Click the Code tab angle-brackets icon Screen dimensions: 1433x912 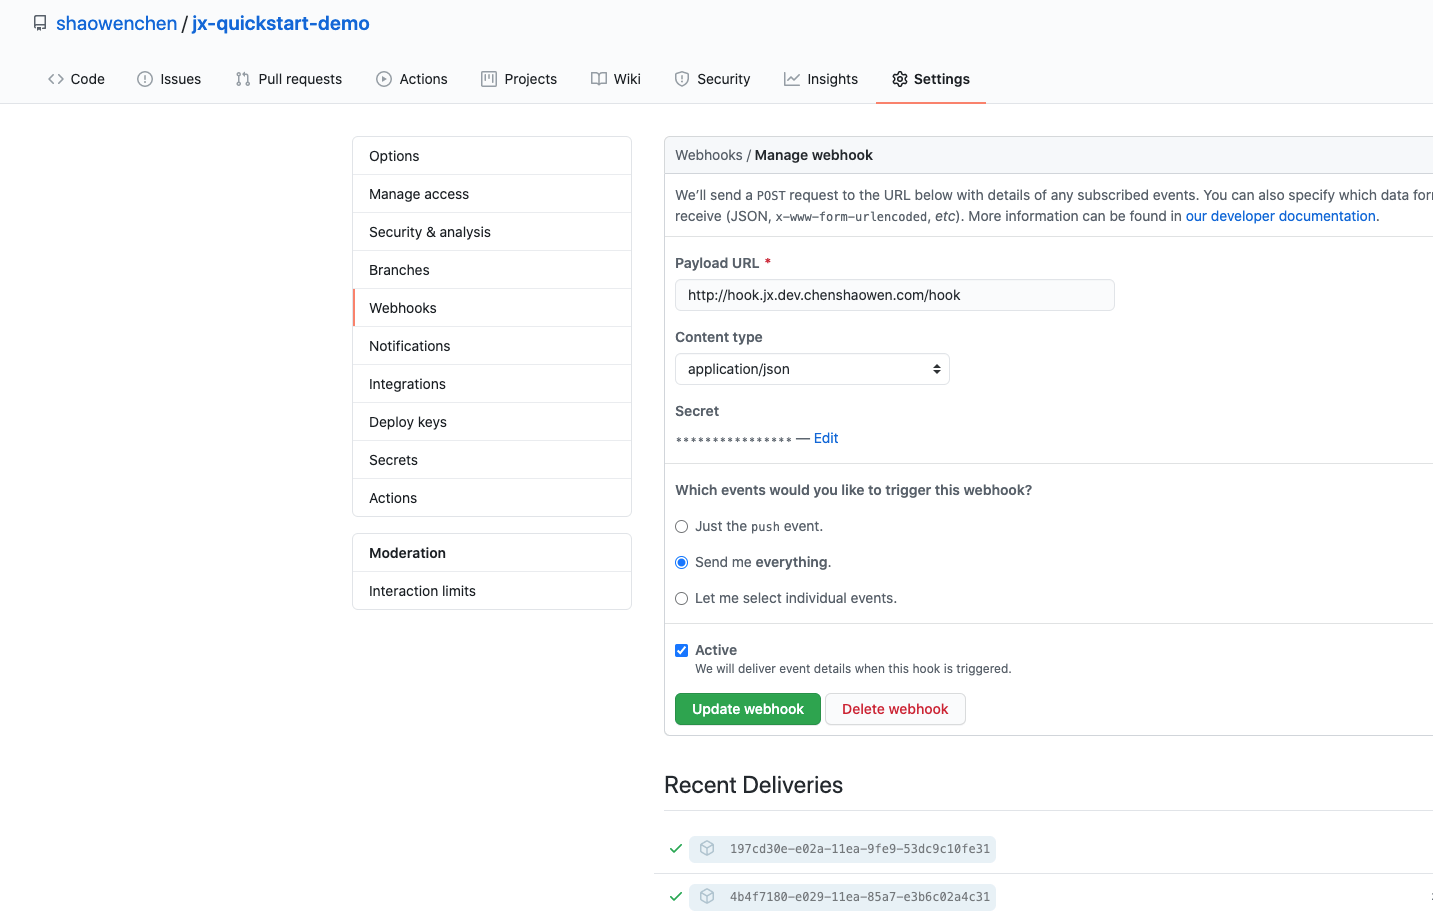[x=56, y=79]
